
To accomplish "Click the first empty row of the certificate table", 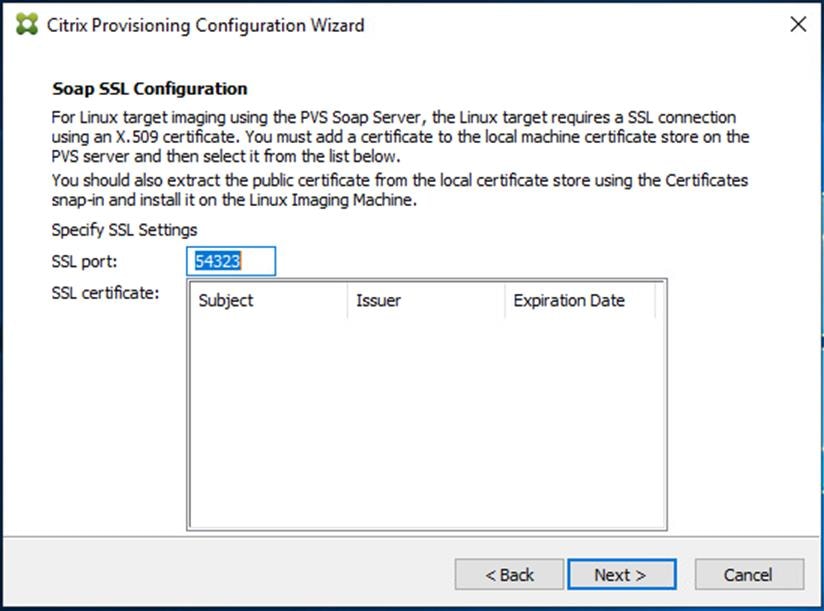I will click(x=425, y=325).
